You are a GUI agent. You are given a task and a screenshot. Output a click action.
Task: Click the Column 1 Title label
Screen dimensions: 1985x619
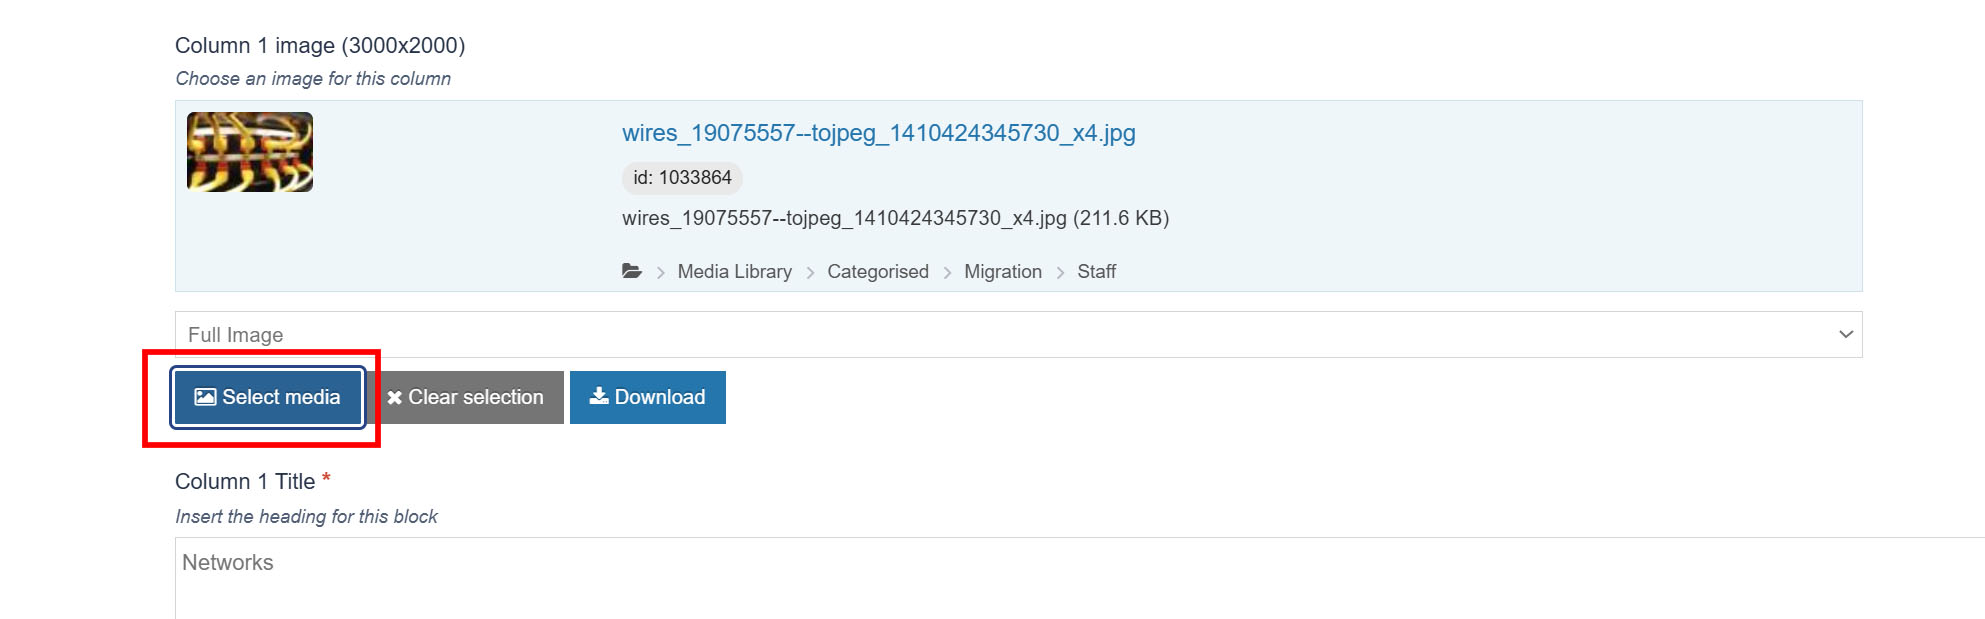tap(245, 482)
